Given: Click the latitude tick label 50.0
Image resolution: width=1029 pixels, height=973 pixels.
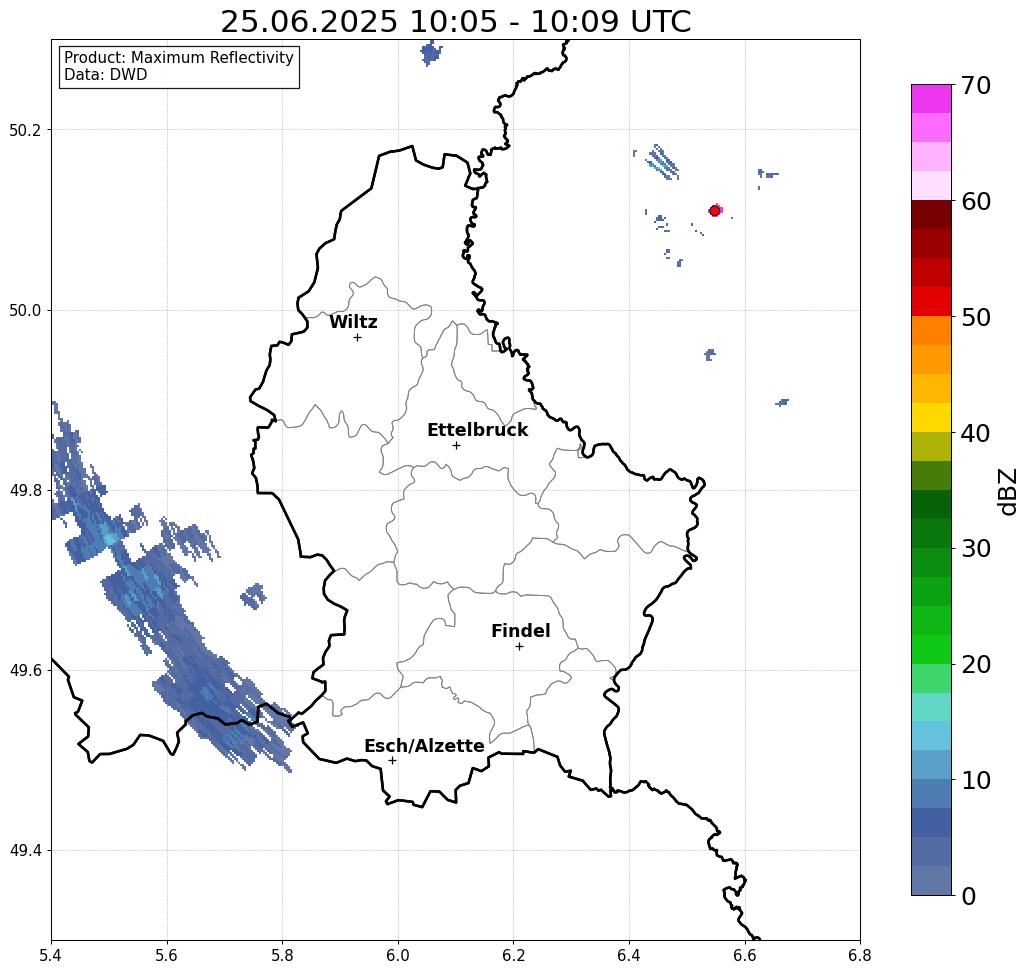Looking at the screenshot, I should point(25,310).
